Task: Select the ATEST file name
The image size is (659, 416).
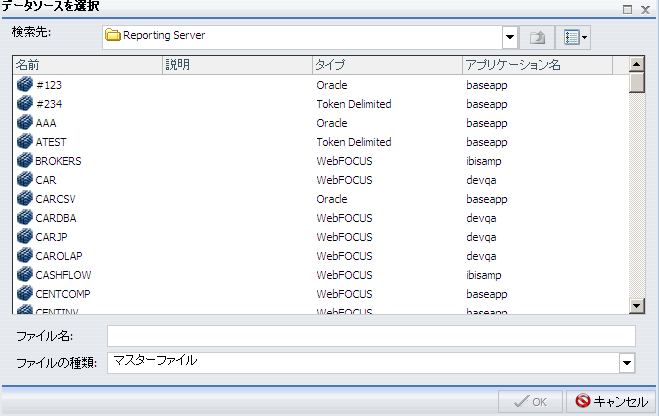Action: (x=51, y=142)
